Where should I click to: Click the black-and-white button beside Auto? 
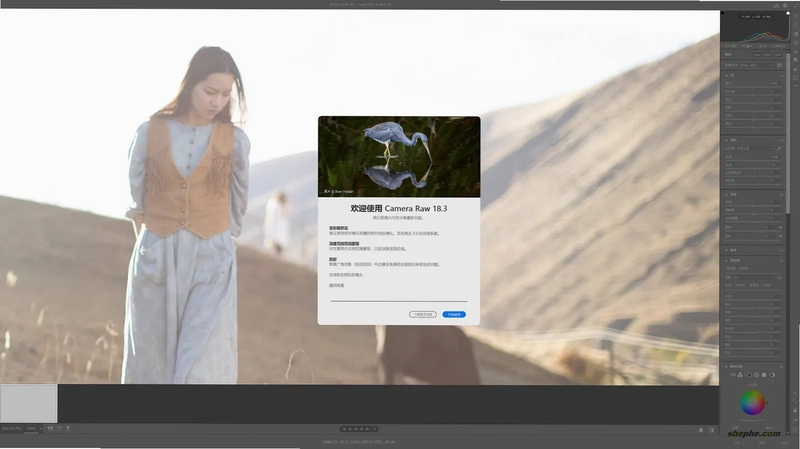[x=767, y=55]
